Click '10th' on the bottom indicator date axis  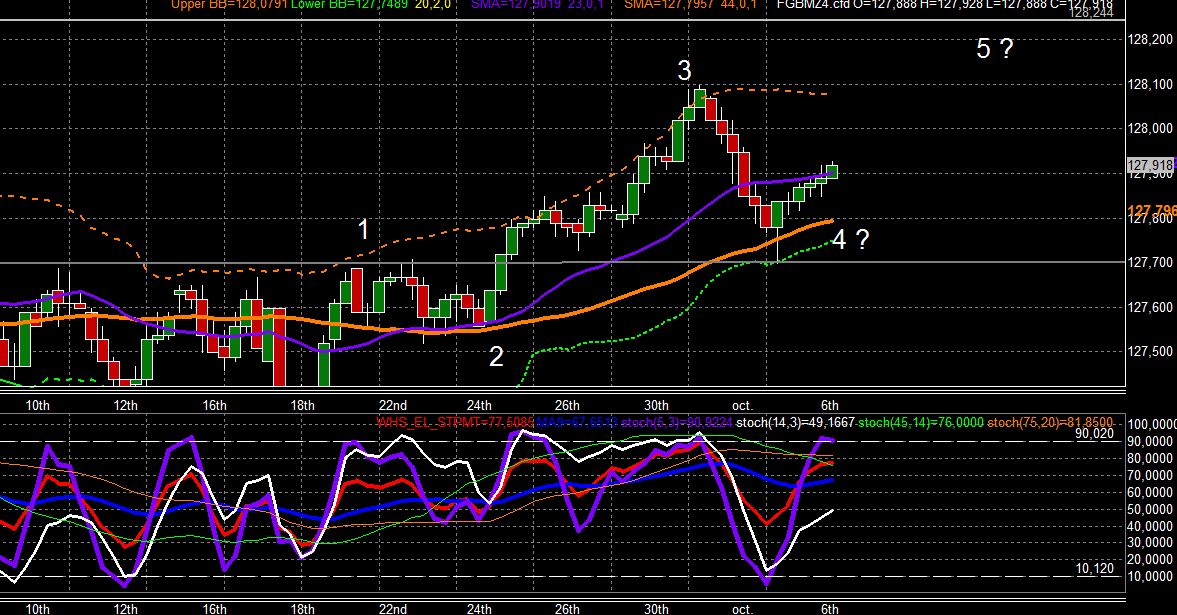(38, 608)
